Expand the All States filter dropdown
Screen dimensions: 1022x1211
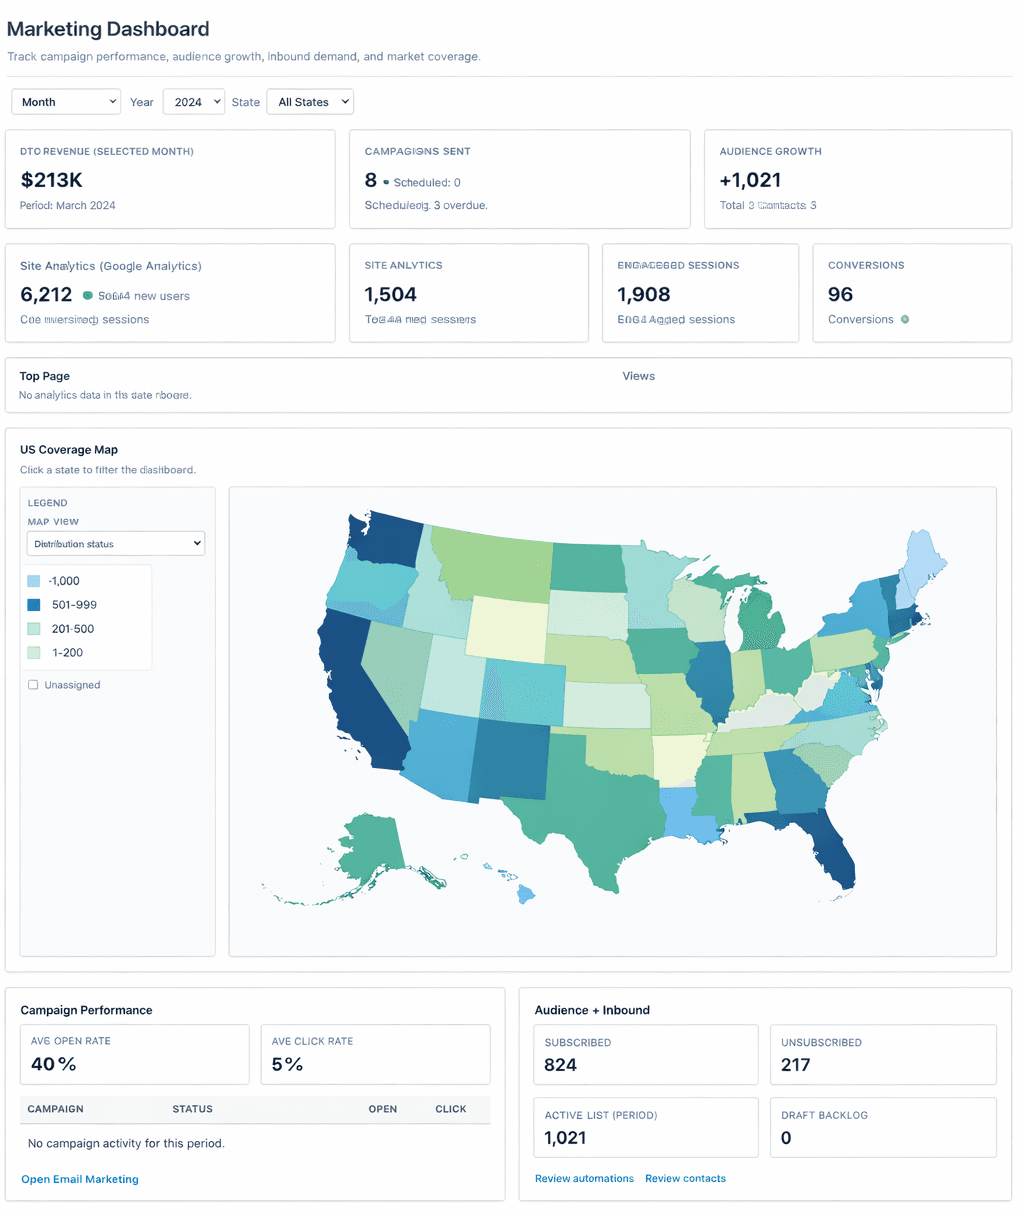pyautogui.click(x=309, y=101)
